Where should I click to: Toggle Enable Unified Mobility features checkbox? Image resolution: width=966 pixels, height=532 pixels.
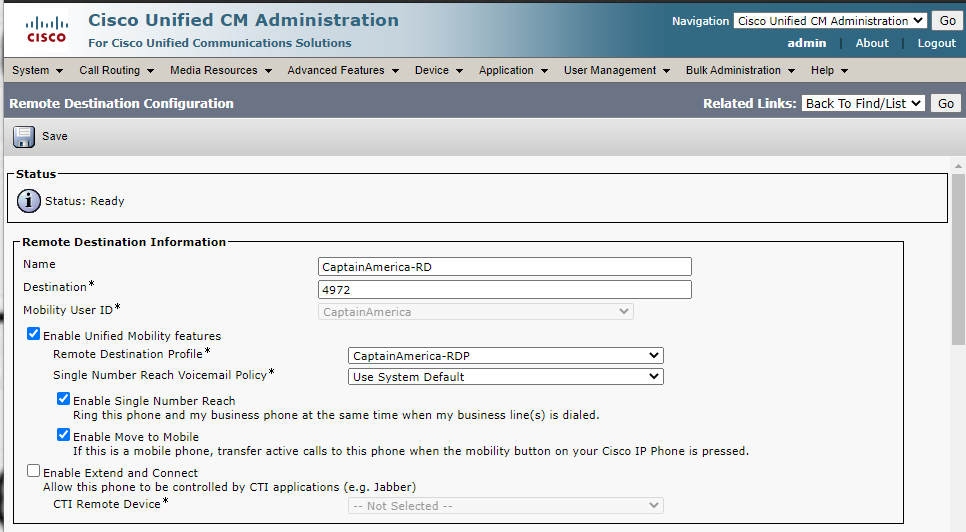[x=33, y=335]
